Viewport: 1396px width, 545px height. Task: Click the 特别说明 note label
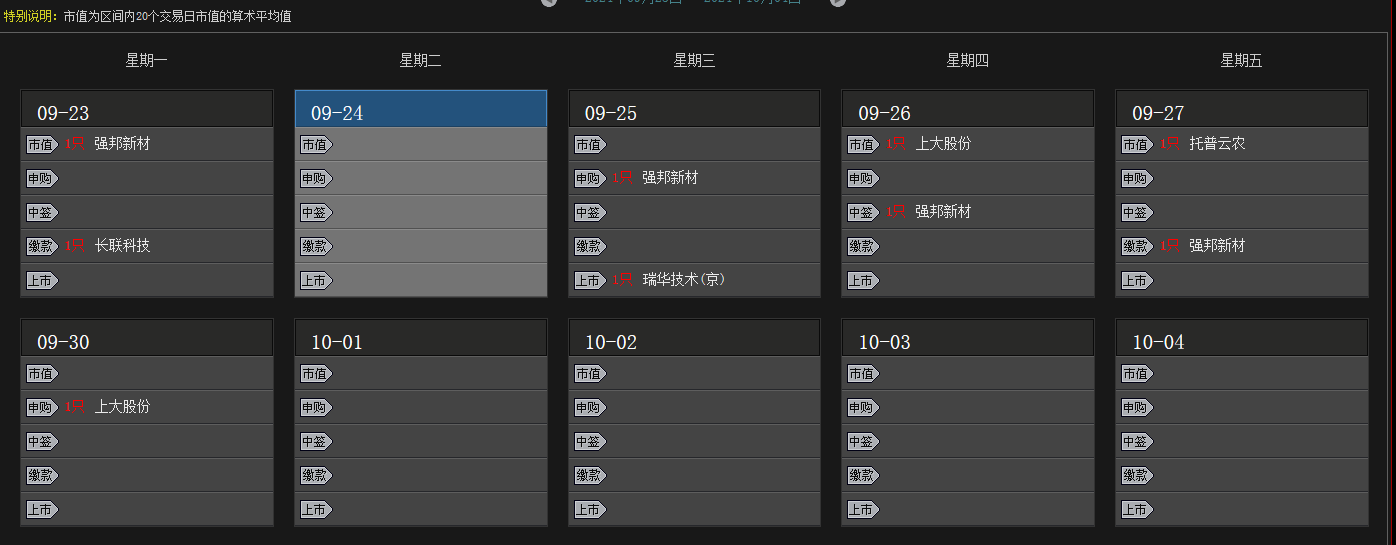click(x=31, y=16)
